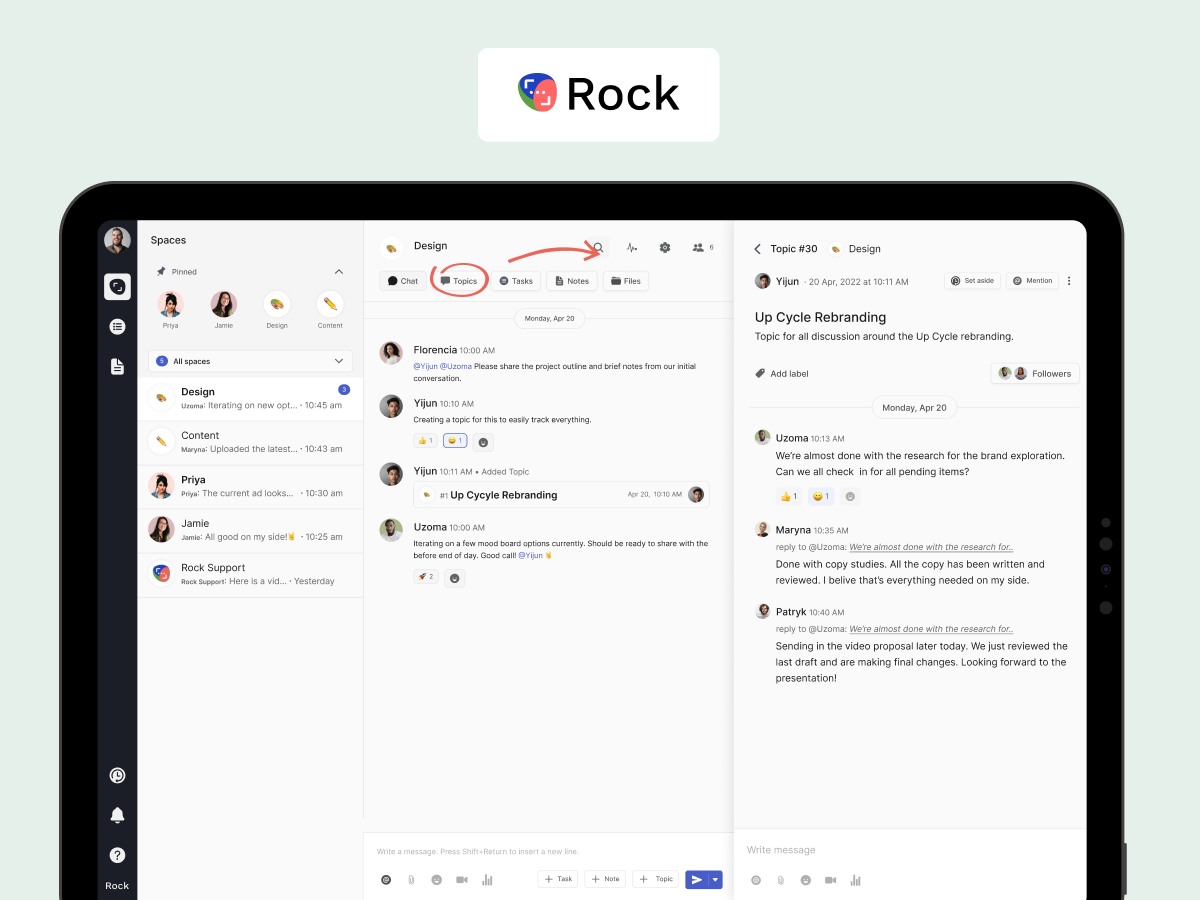Viewport: 1200px width, 900px height.
Task: Click the user profile avatar in left rail
Action: tap(117, 240)
